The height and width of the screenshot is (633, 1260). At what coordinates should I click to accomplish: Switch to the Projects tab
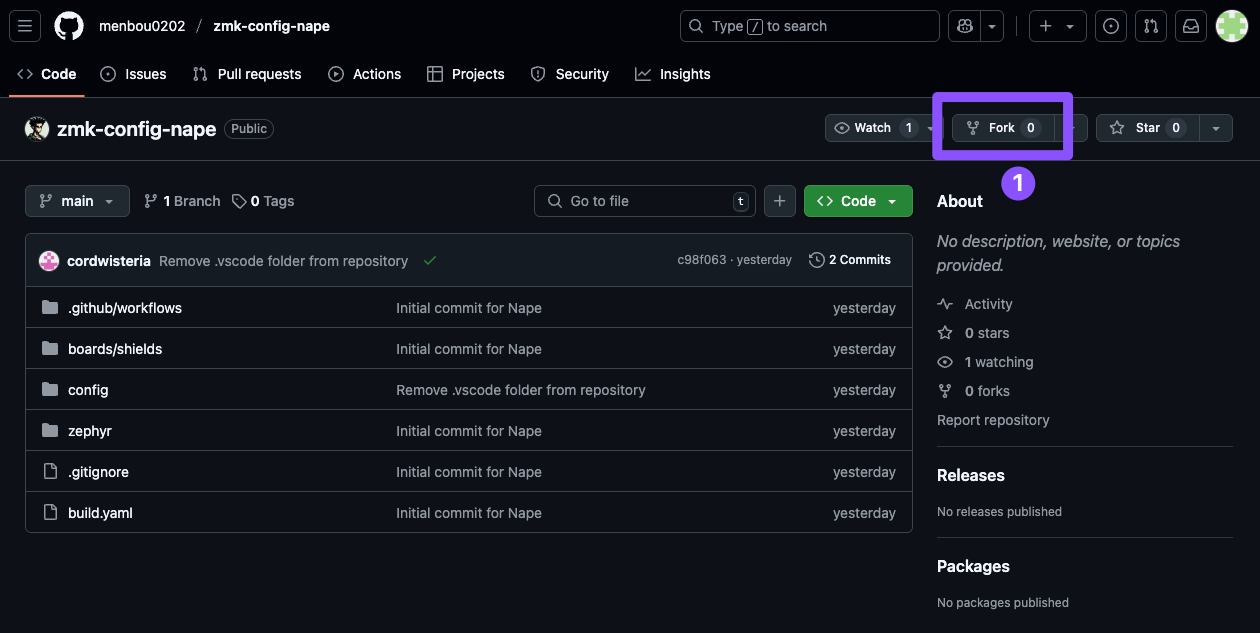pyautogui.click(x=466, y=74)
